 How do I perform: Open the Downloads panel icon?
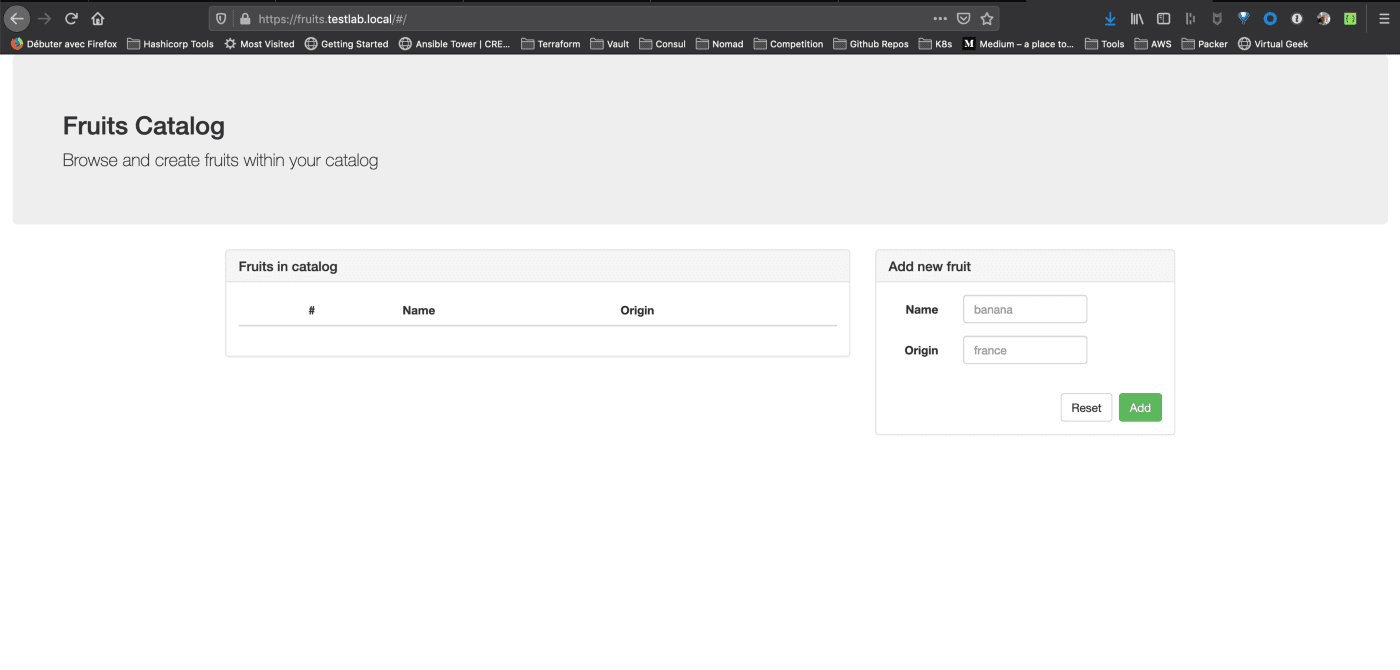click(x=1110, y=18)
